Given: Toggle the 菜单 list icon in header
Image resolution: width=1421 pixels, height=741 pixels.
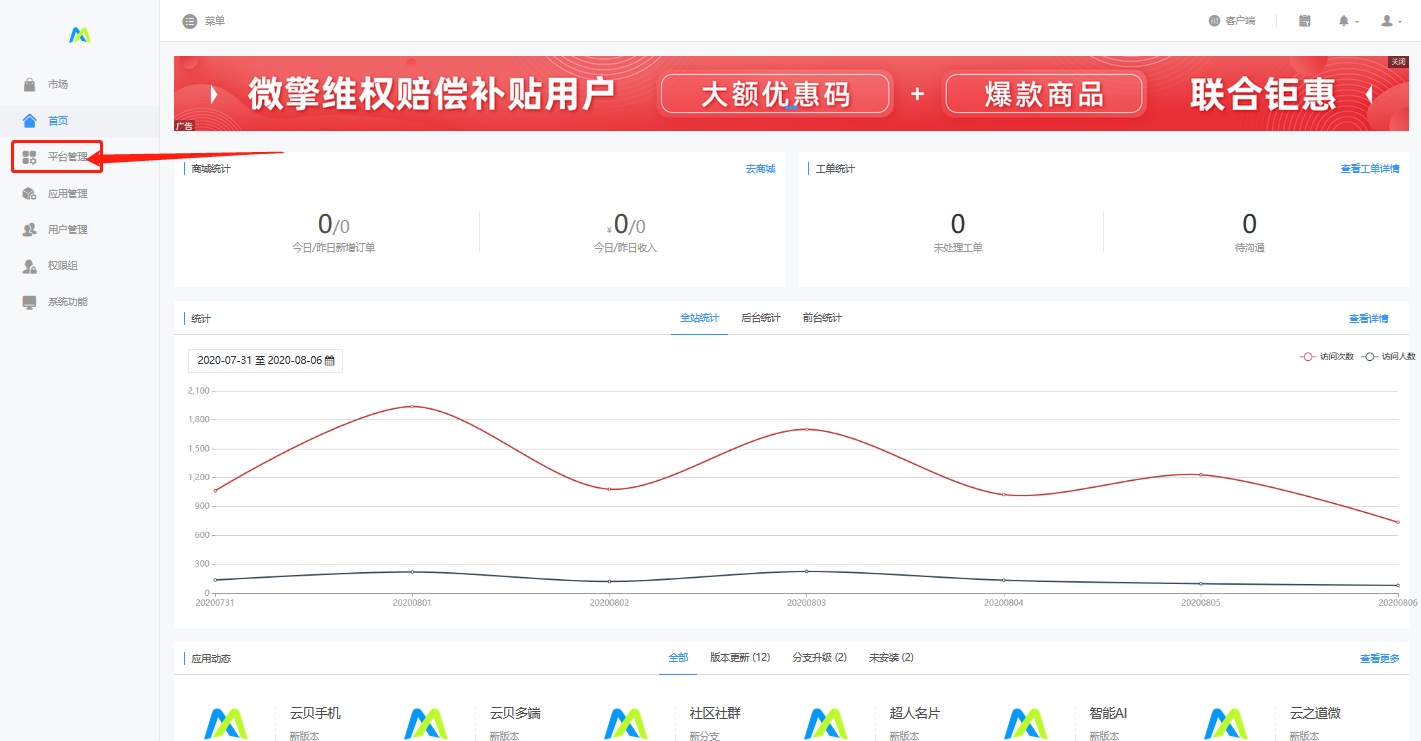Looking at the screenshot, I should [x=190, y=21].
